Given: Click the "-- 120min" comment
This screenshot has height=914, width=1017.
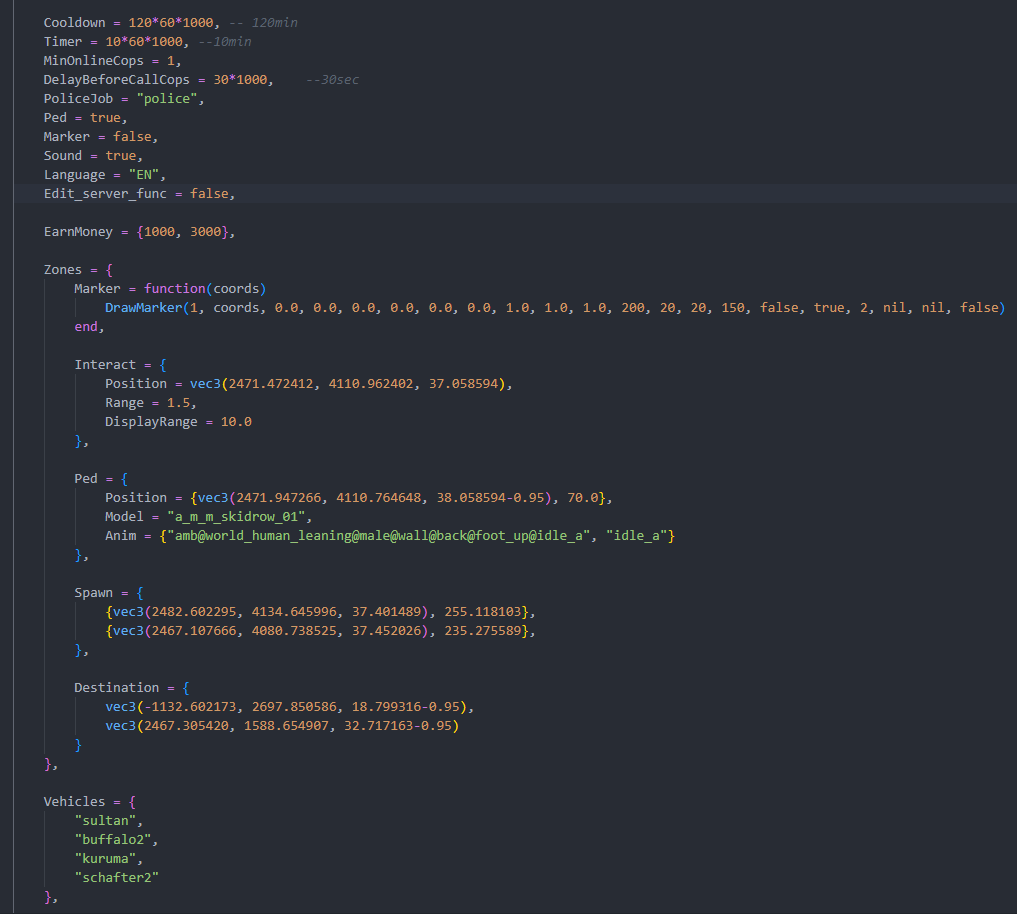Looking at the screenshot, I should coord(264,22).
